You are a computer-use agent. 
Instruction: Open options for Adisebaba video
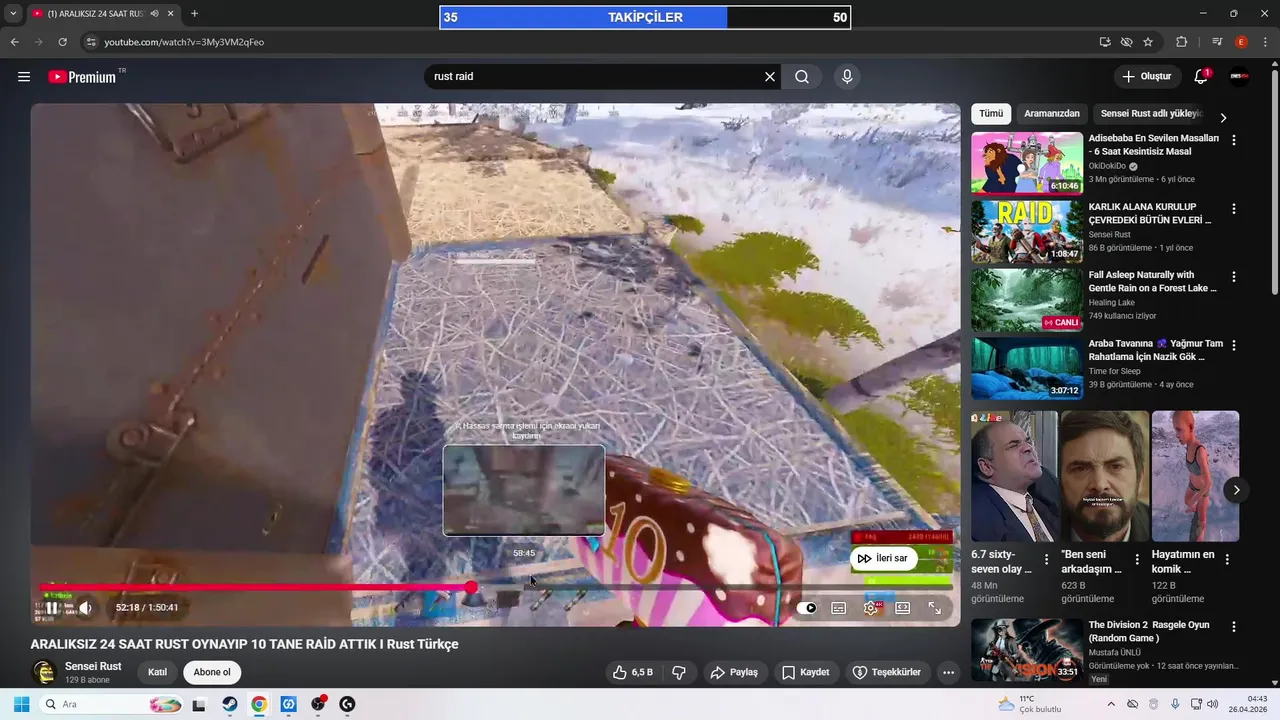(x=1234, y=141)
